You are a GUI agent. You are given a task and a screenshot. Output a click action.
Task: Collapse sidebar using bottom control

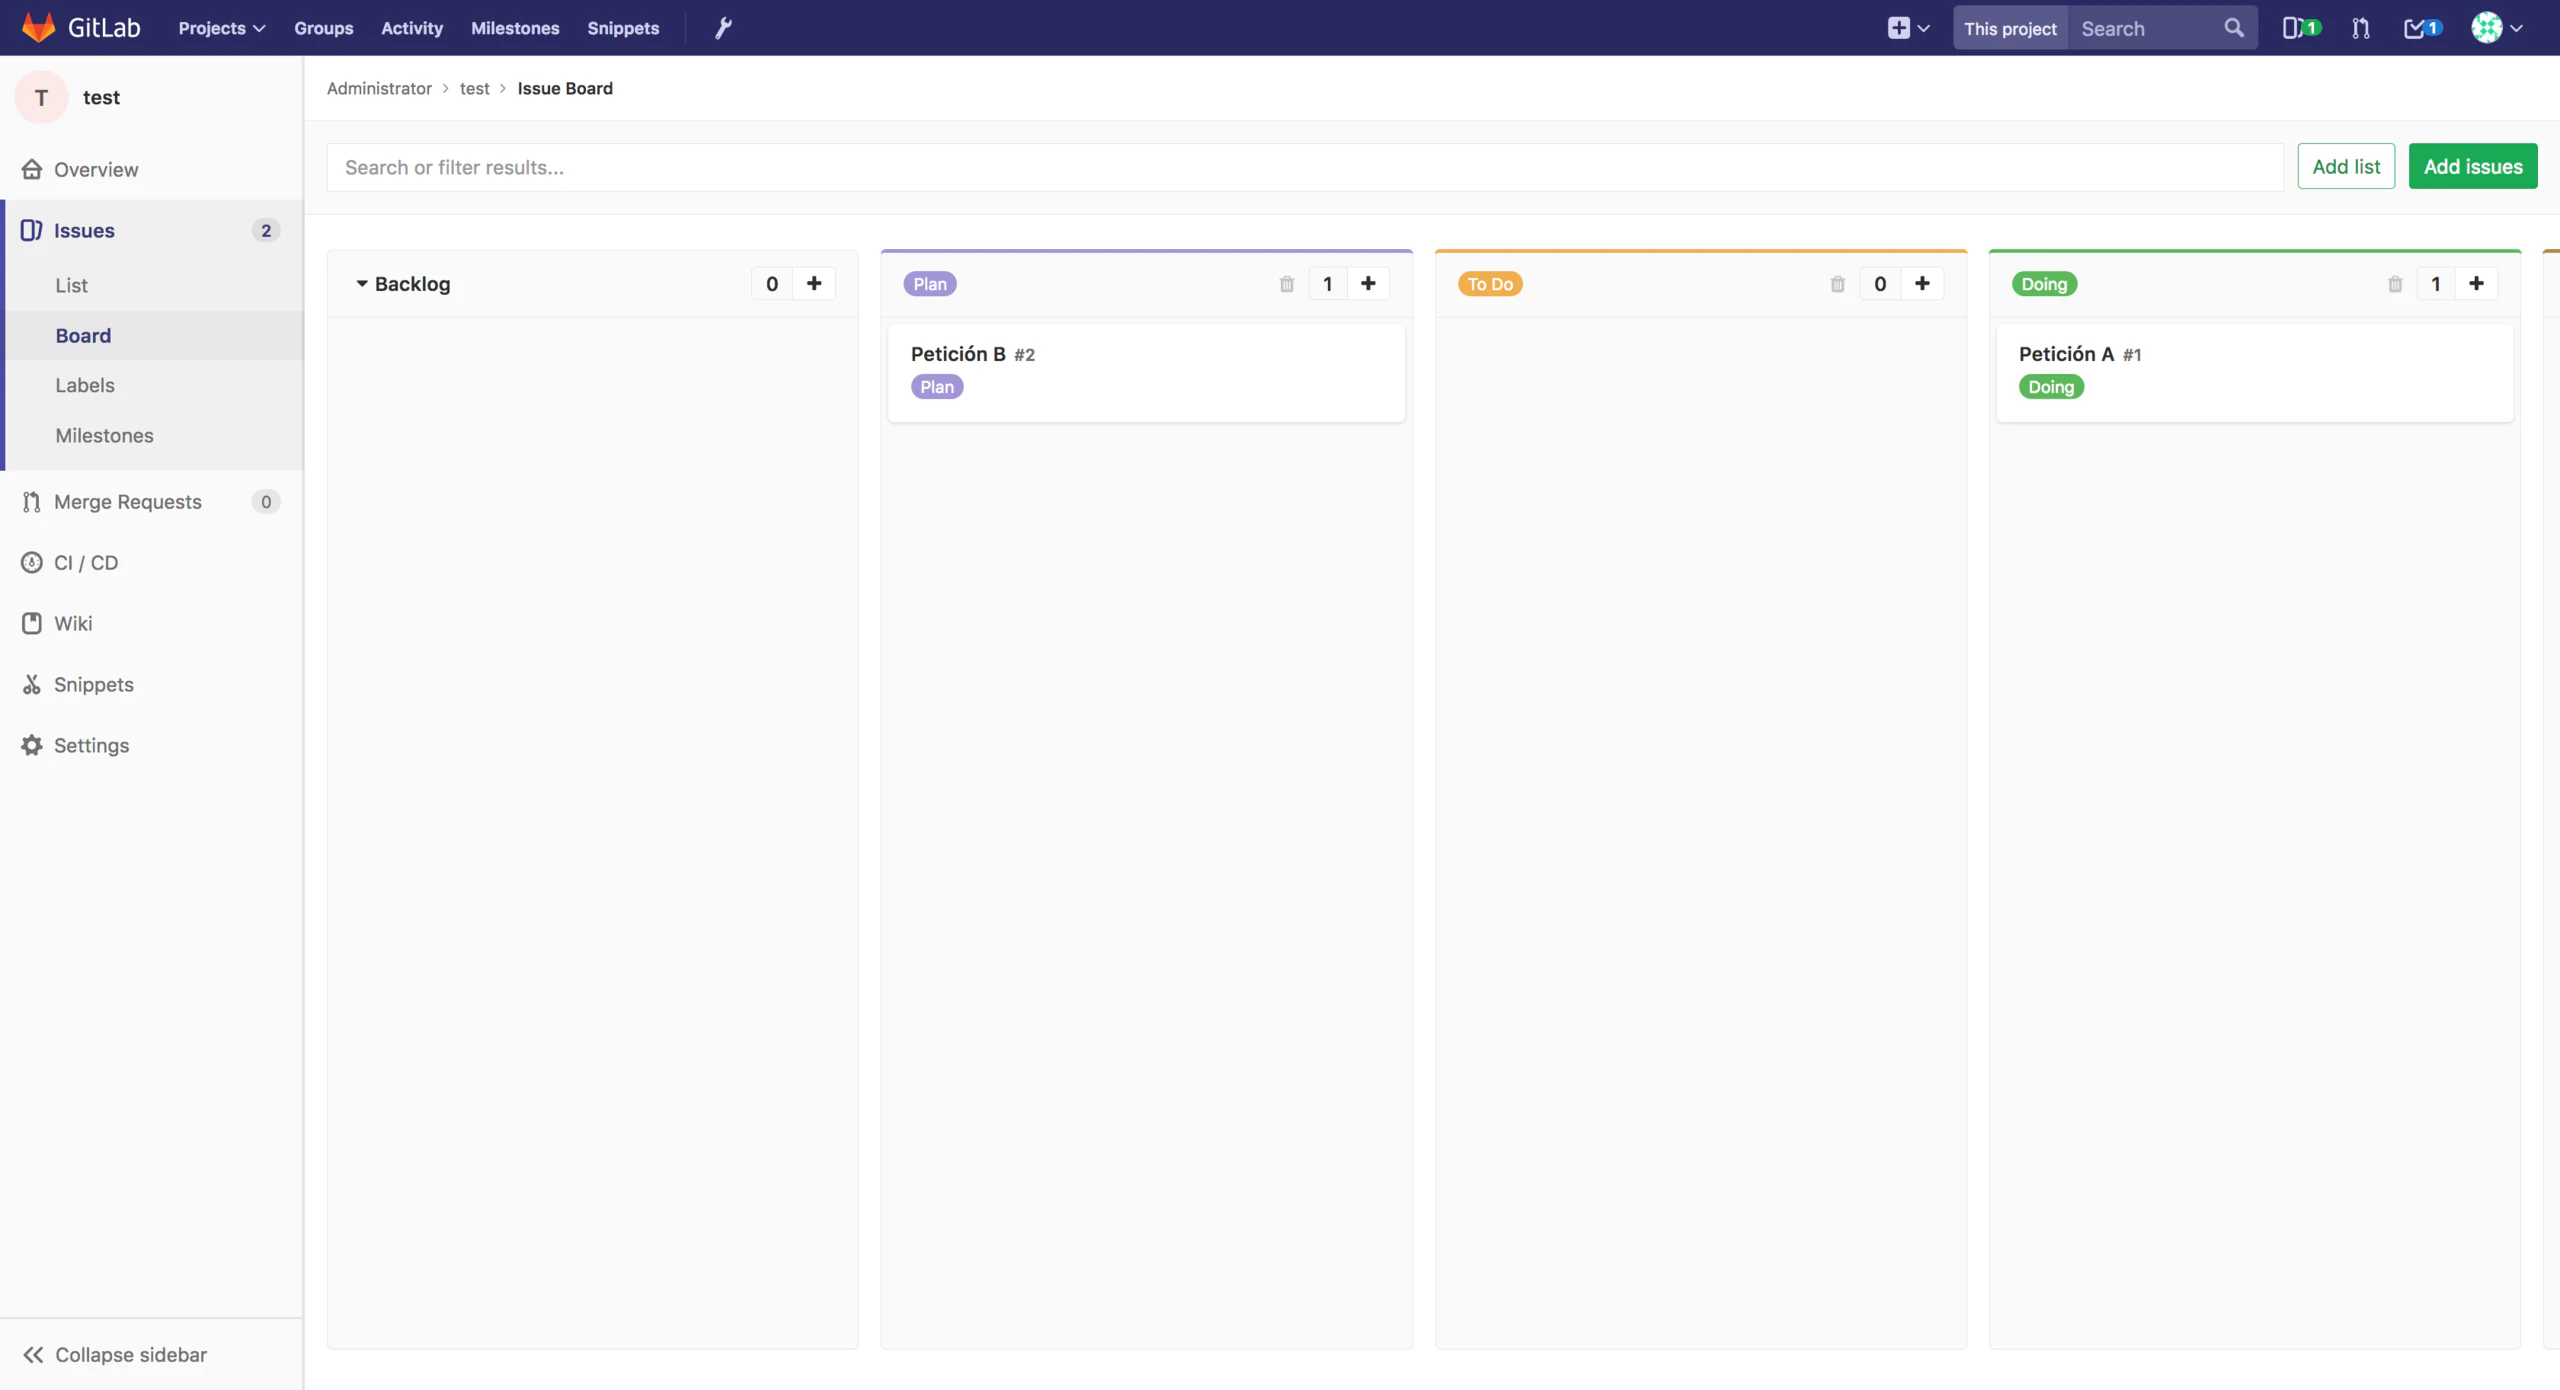pyautogui.click(x=115, y=1354)
